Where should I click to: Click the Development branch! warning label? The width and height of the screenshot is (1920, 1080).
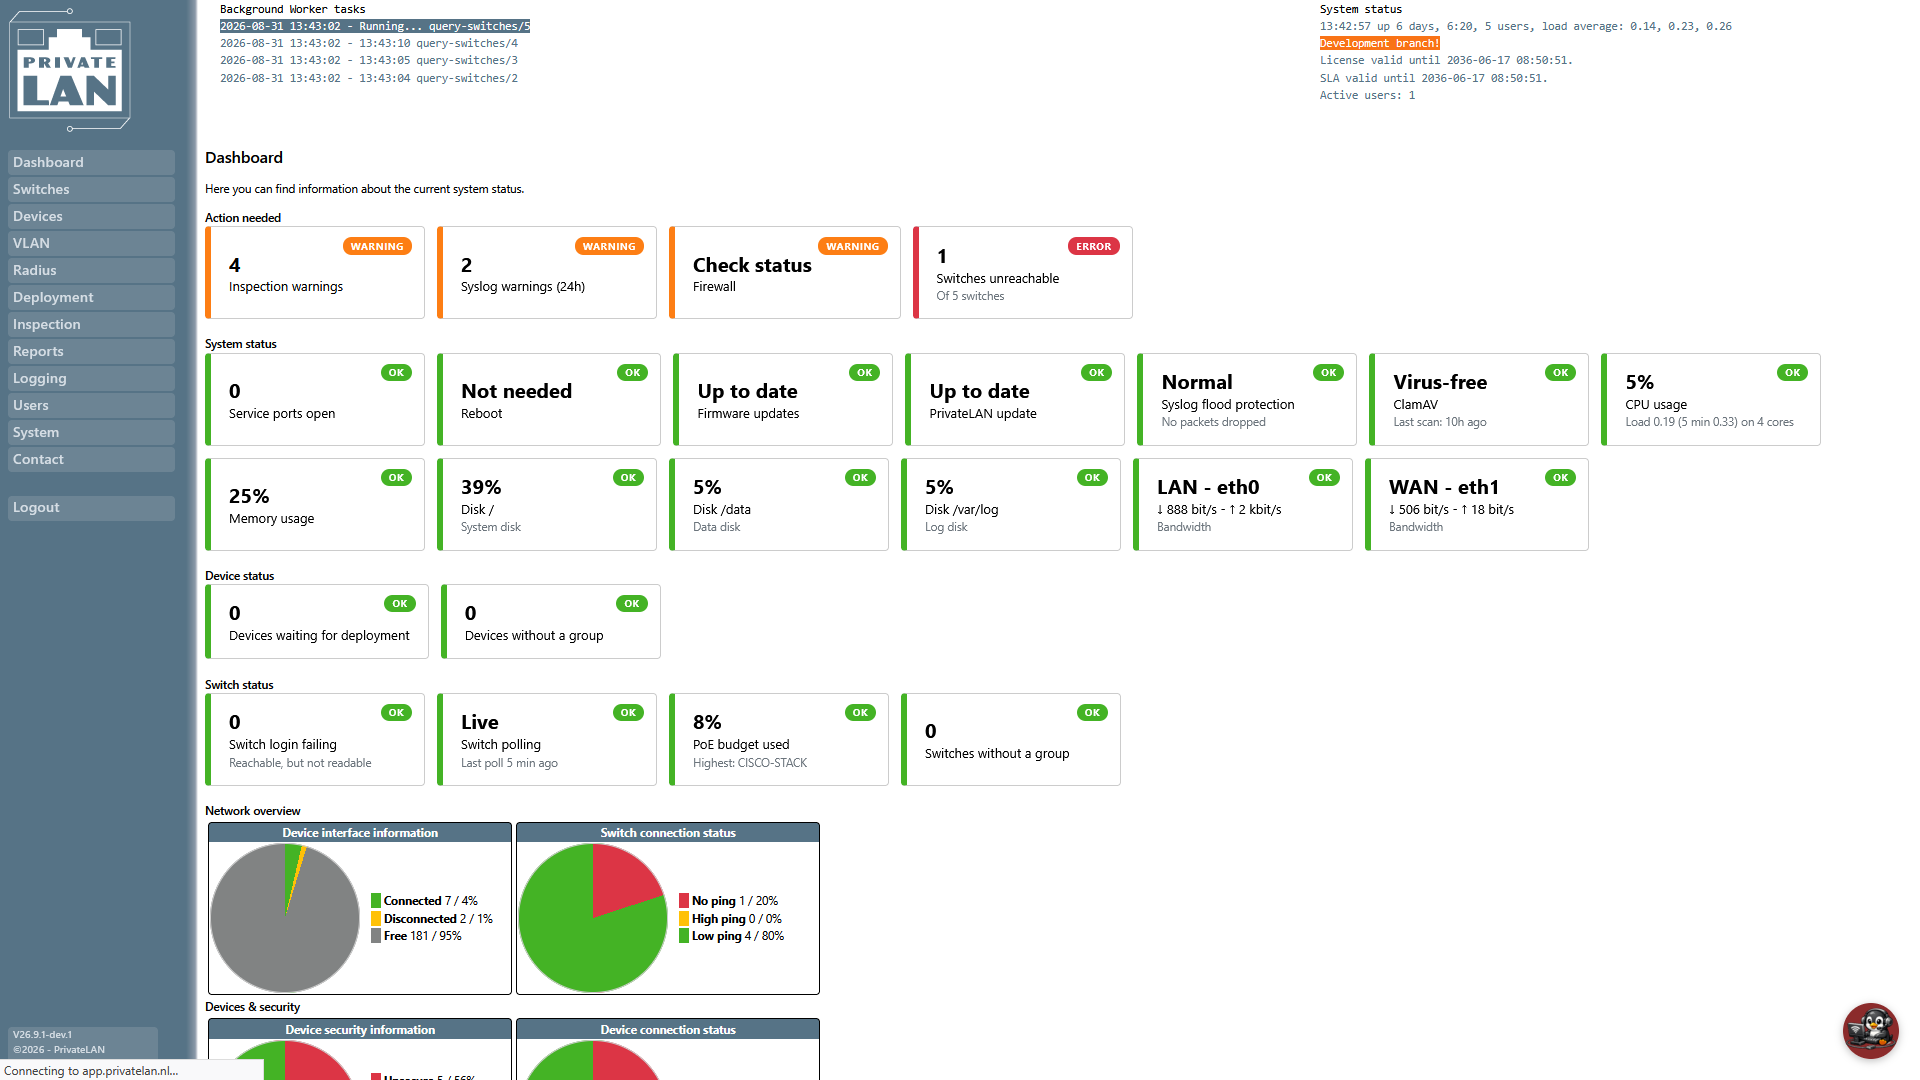1380,43
